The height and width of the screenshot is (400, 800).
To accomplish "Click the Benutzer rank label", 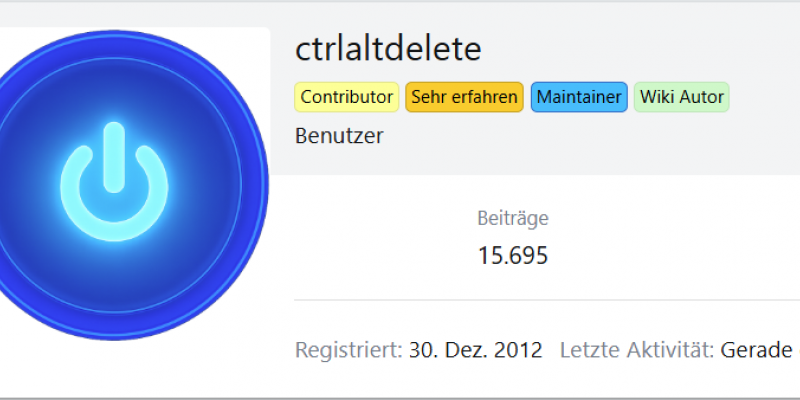I will point(339,136).
